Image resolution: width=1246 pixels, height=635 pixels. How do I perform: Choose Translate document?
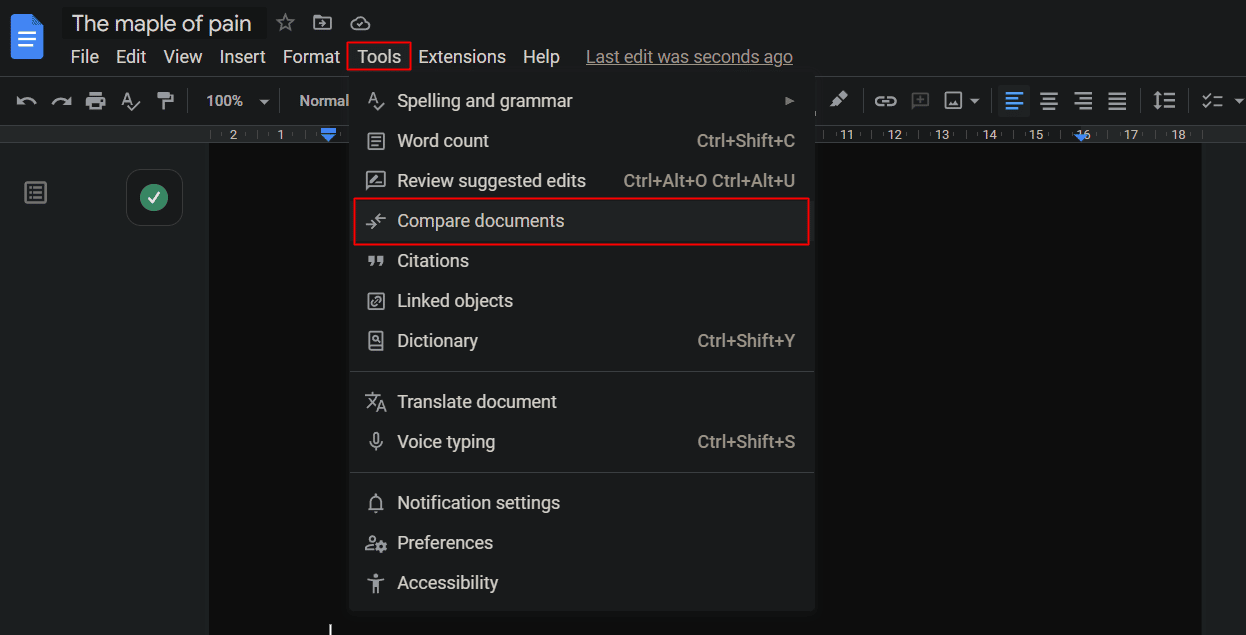point(582,402)
